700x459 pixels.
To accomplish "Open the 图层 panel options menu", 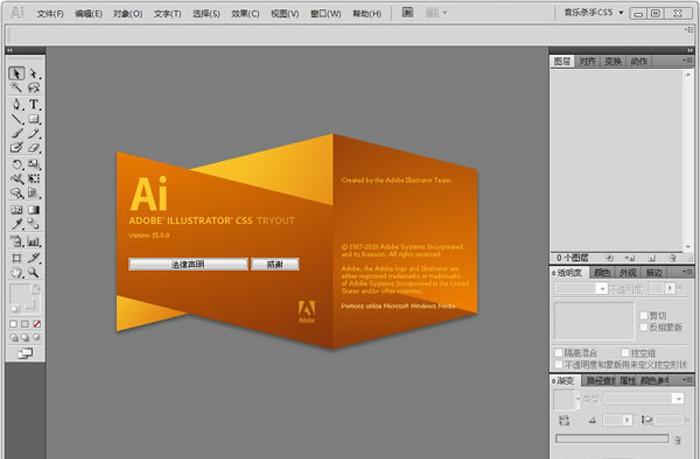I will [x=687, y=60].
